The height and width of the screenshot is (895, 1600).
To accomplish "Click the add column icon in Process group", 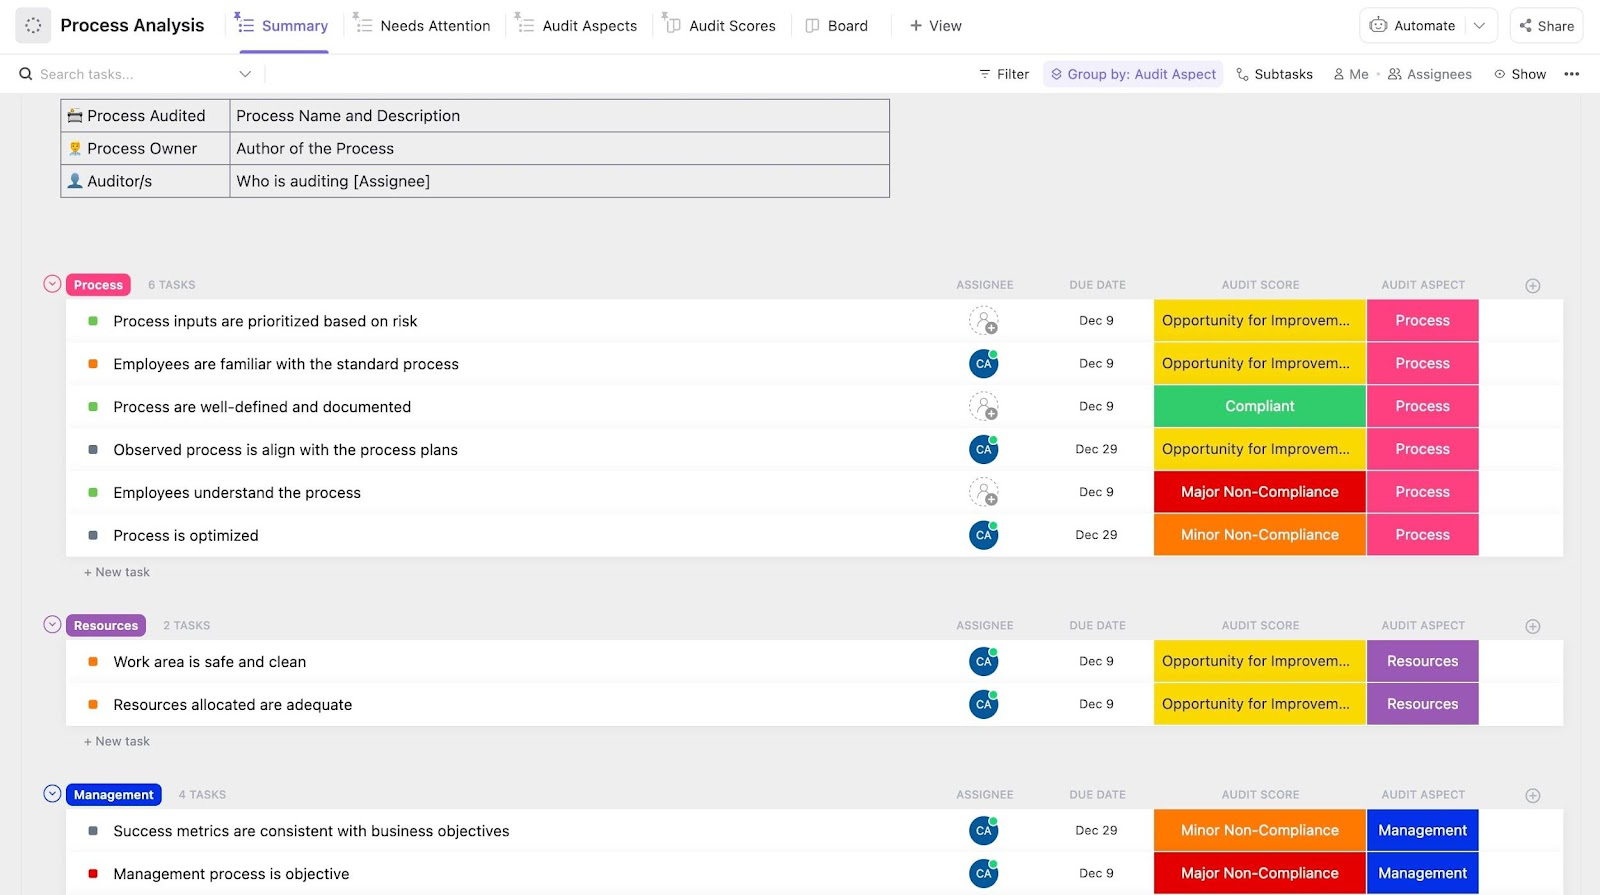I will point(1532,286).
